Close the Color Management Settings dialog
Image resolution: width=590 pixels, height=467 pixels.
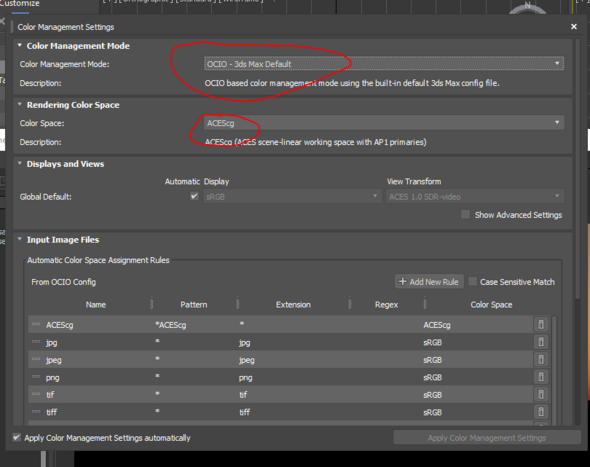(573, 27)
